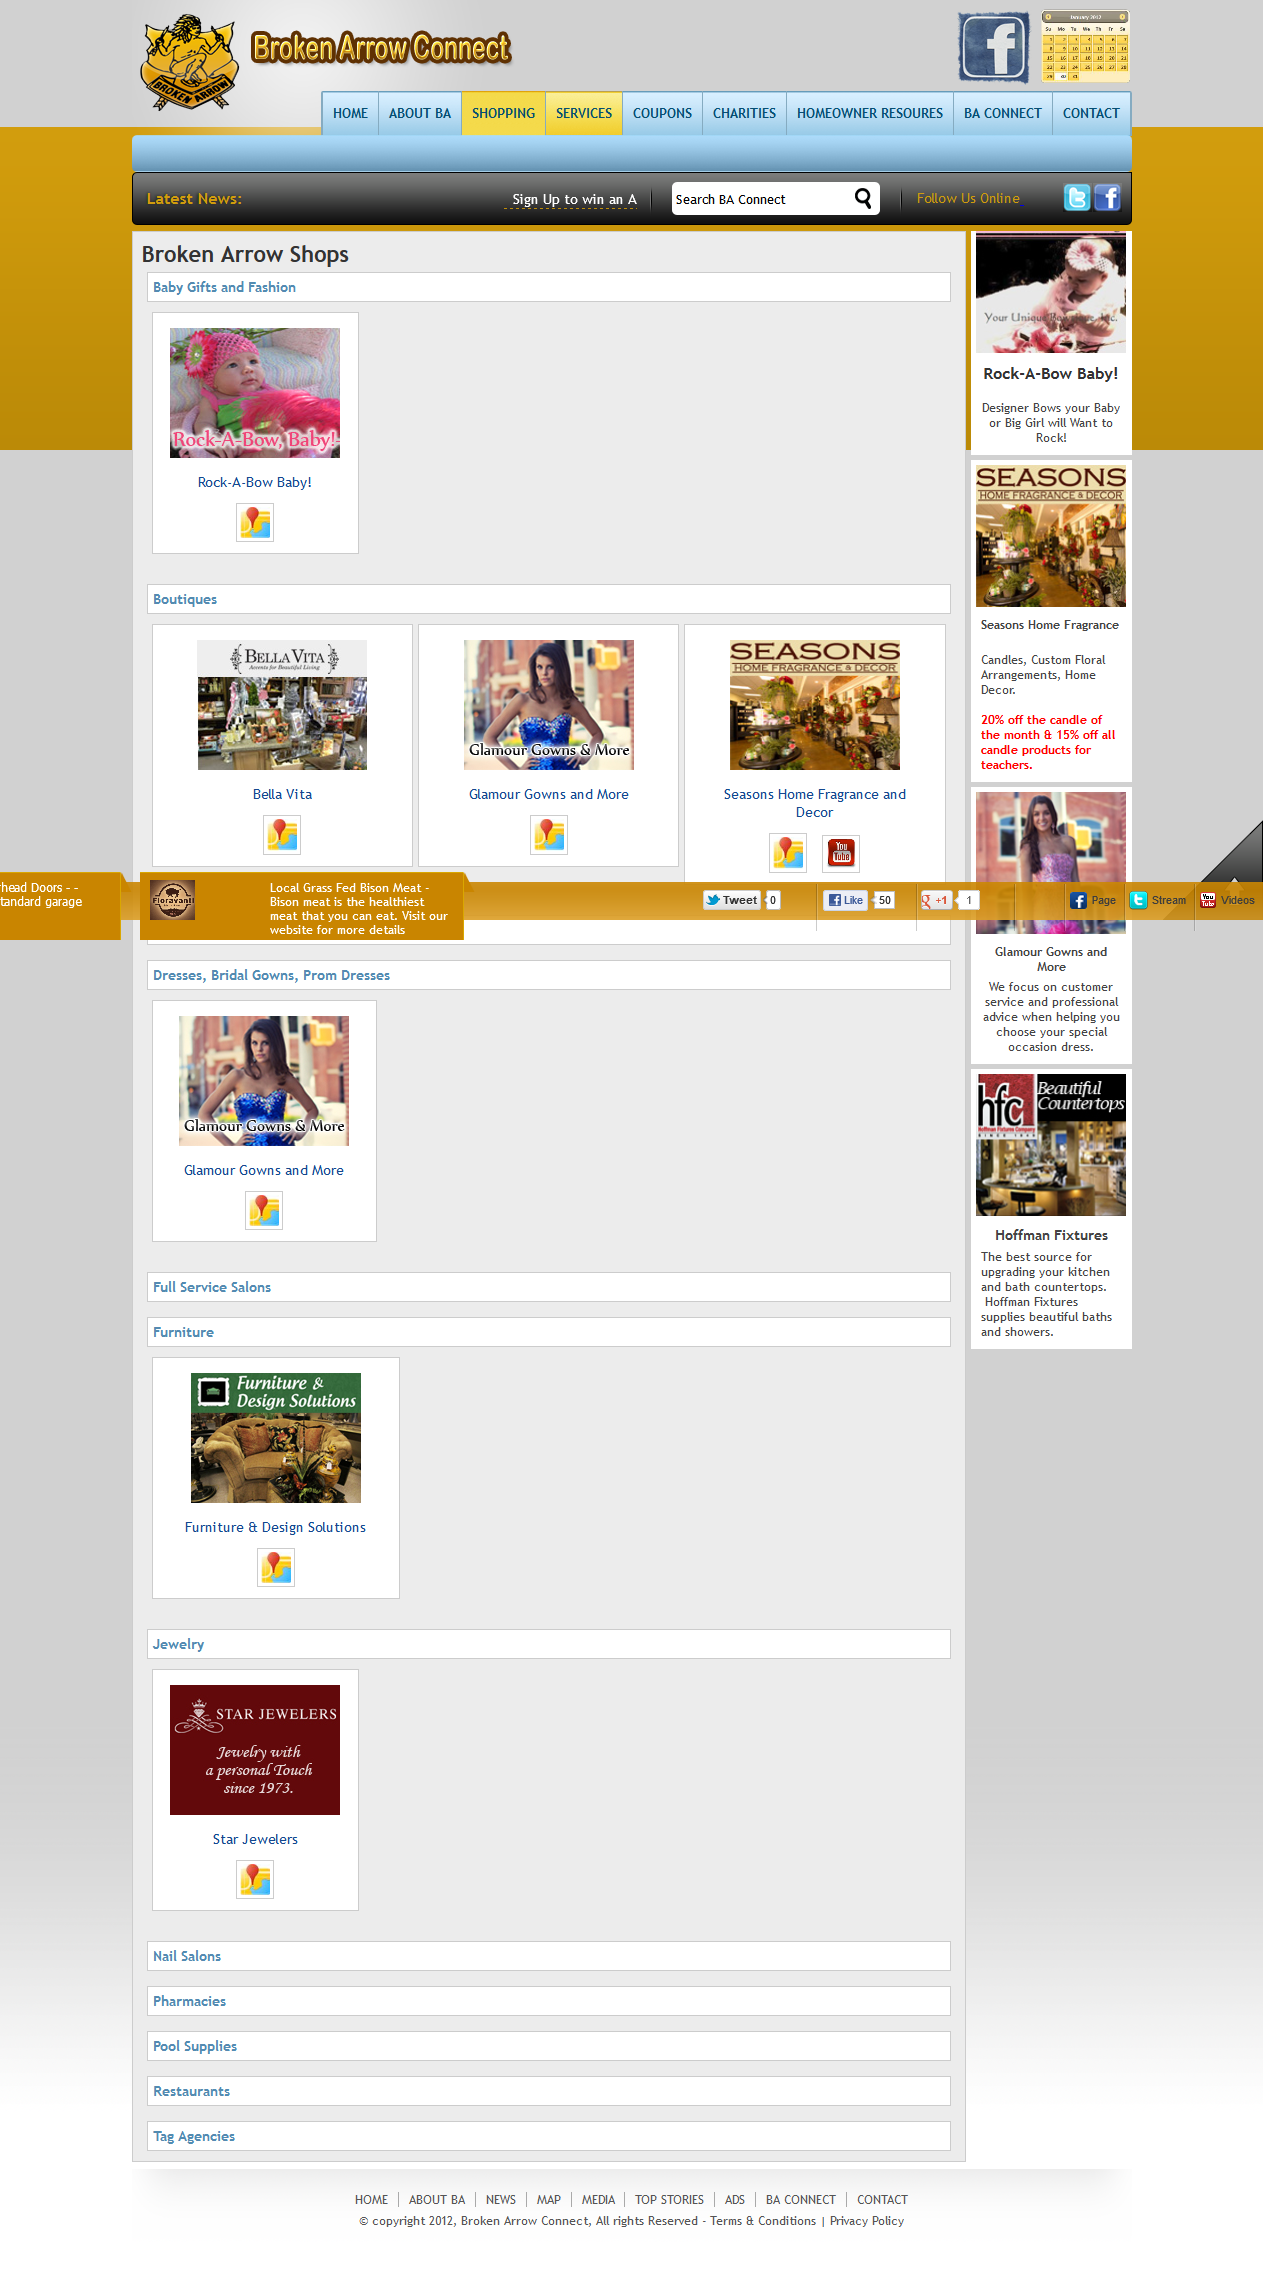The image size is (1263, 2283).
Task: Click the Hoffman Fixtures sidebar ad image
Action: [x=1051, y=1145]
